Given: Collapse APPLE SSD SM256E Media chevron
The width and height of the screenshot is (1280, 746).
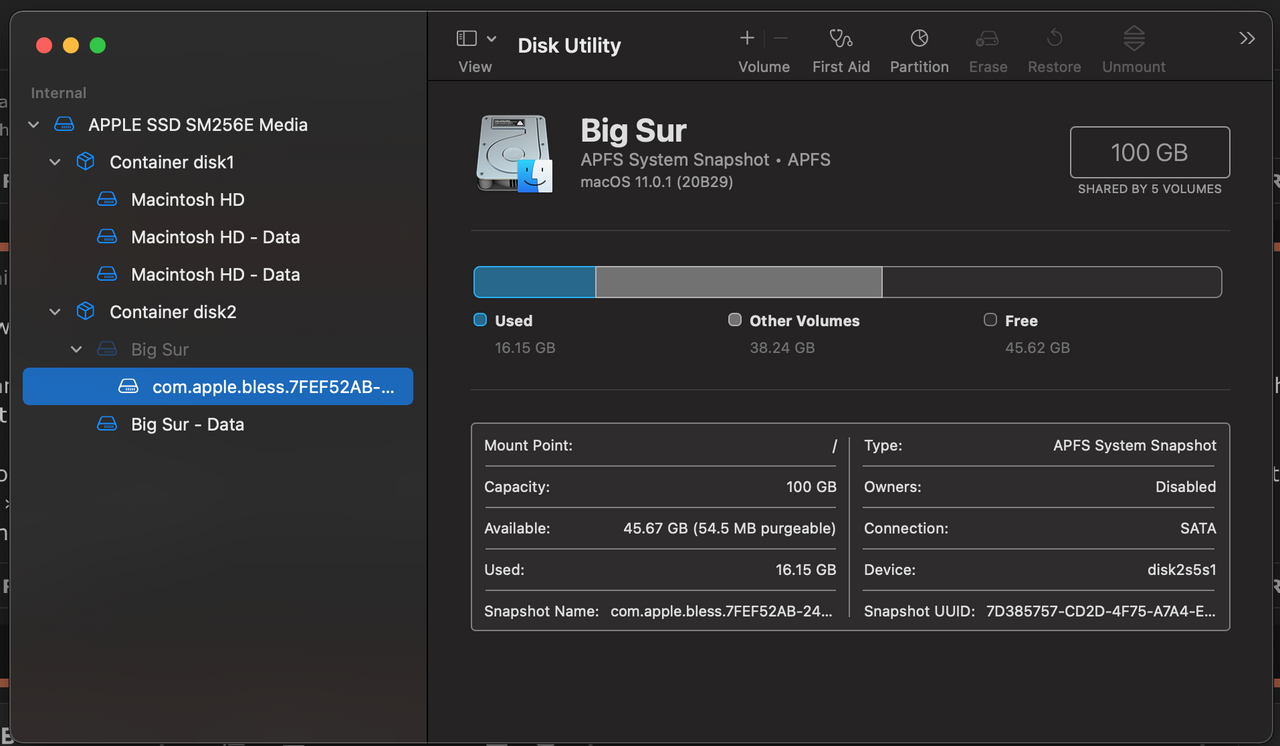Looking at the screenshot, I should 34,125.
